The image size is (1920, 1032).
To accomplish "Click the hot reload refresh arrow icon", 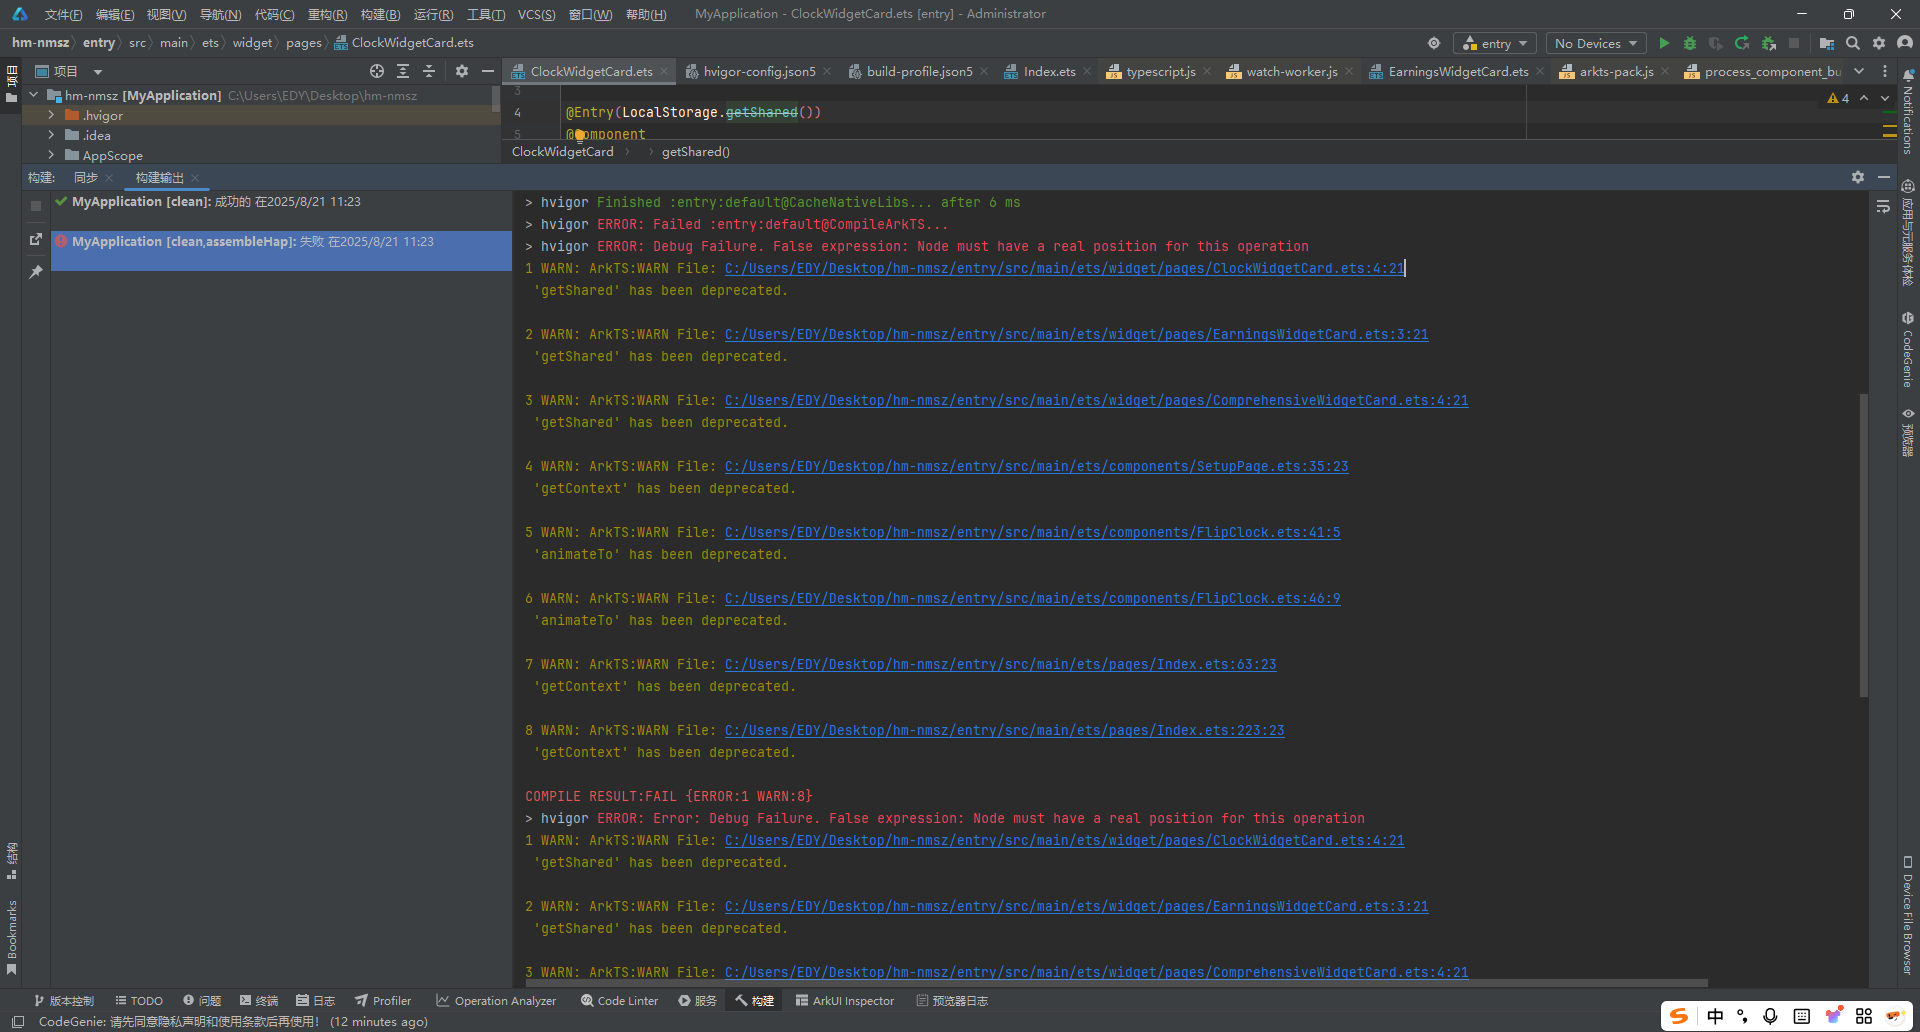I will tap(1742, 43).
